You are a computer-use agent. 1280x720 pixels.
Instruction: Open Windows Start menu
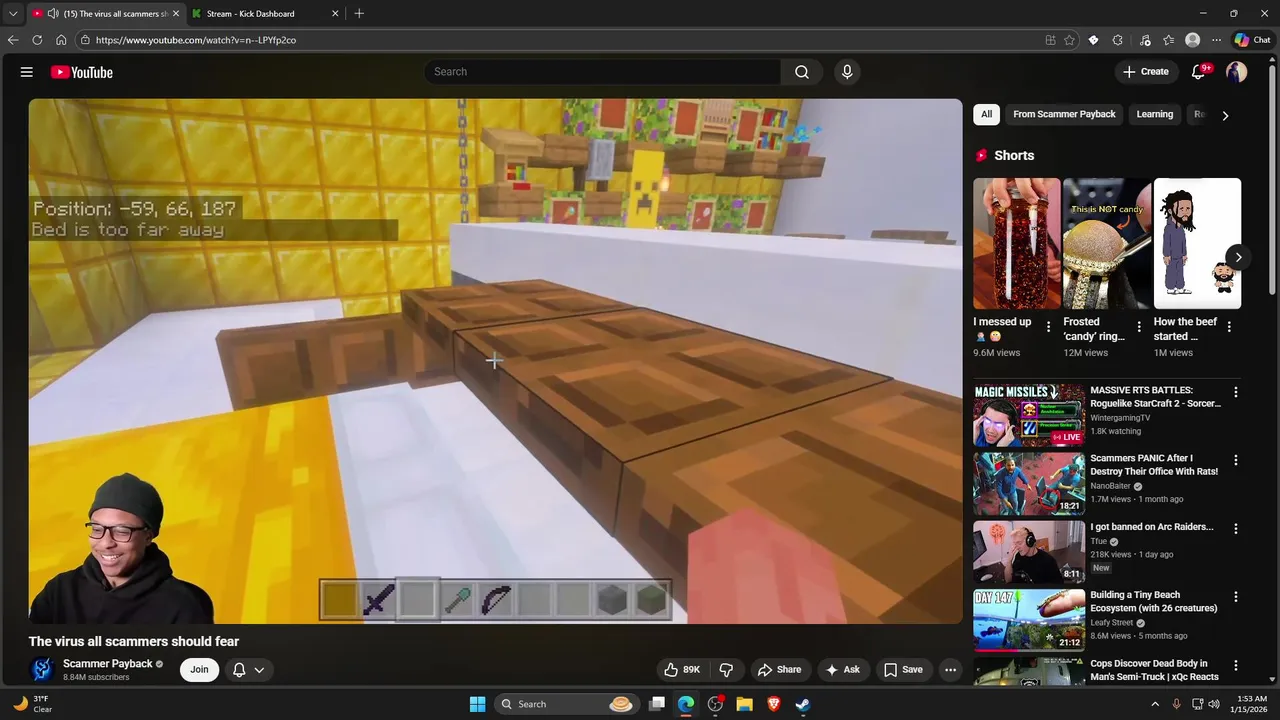[478, 704]
